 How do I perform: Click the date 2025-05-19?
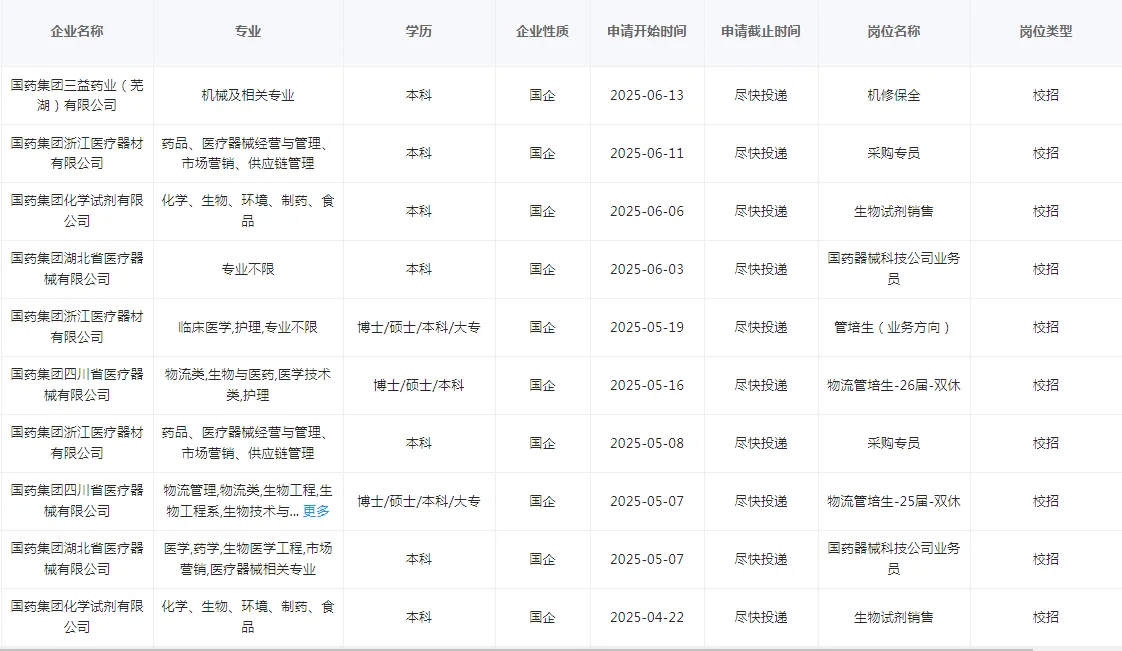coord(647,327)
